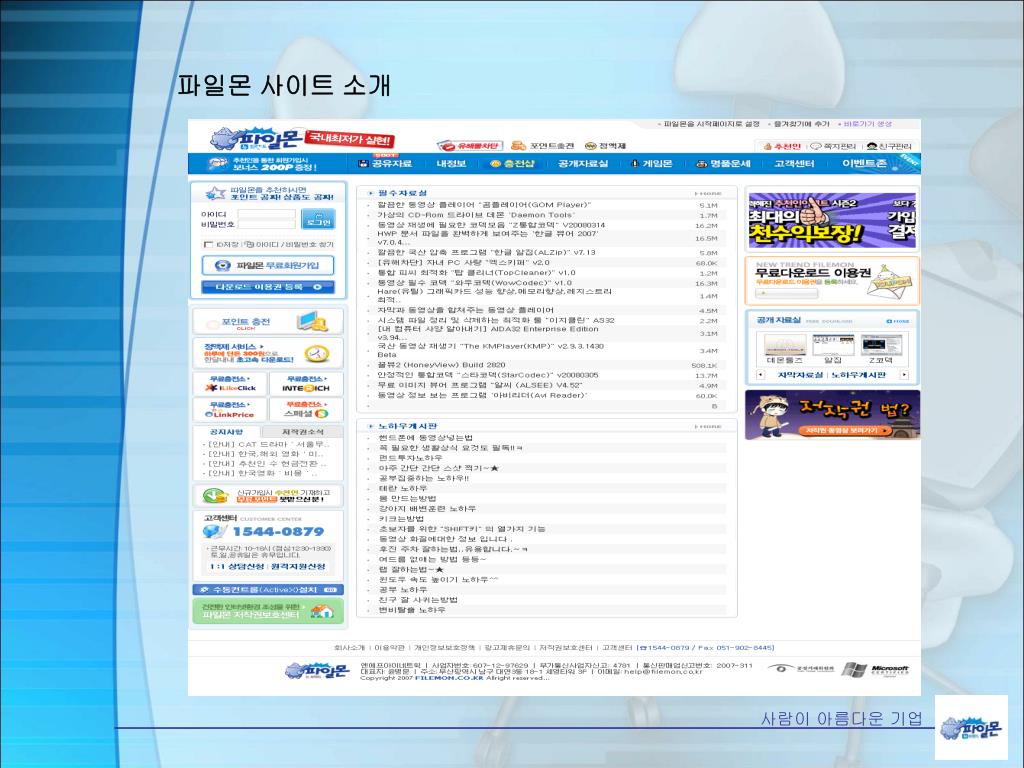Click the 파일몬 저작권보호센터 green banner
Screen dimensions: 1024x768
pos(268,611)
